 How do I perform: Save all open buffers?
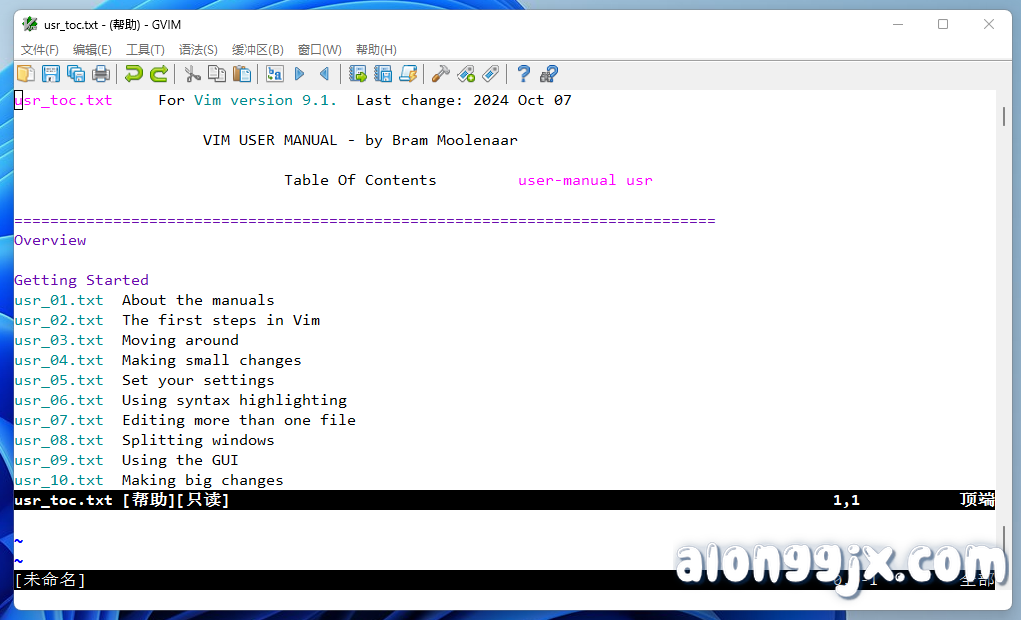76,74
